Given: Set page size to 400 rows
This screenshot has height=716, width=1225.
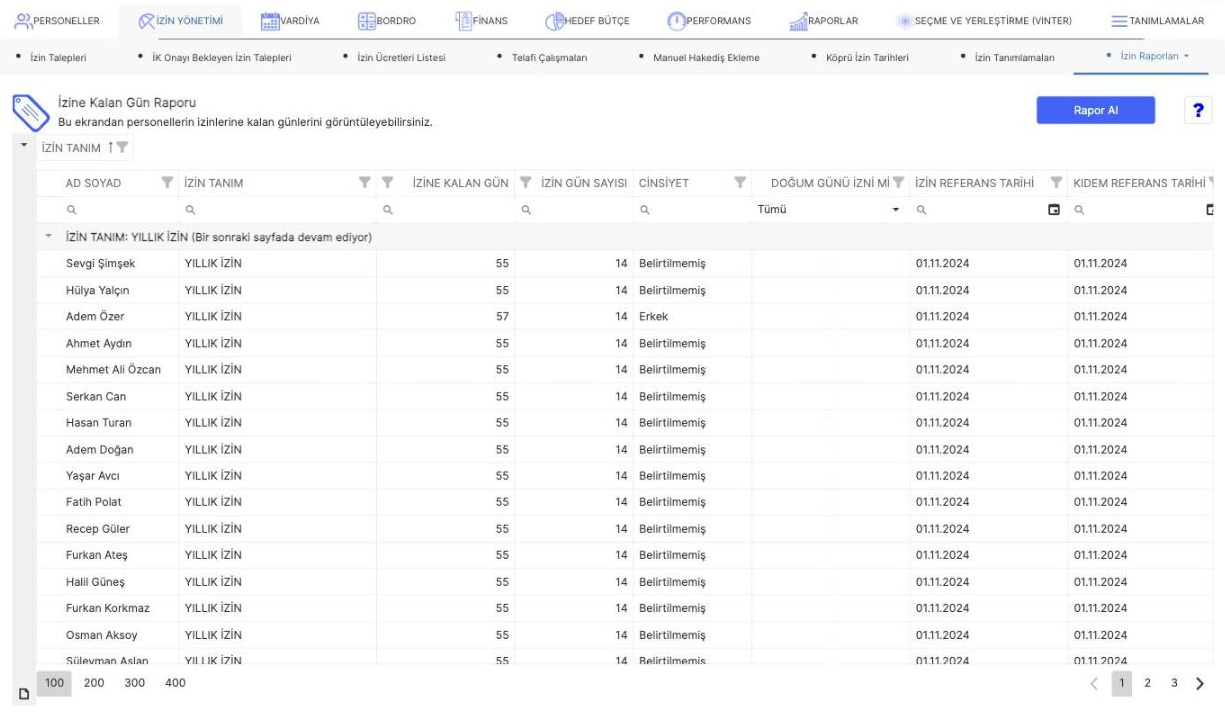Looking at the screenshot, I should click(175, 683).
